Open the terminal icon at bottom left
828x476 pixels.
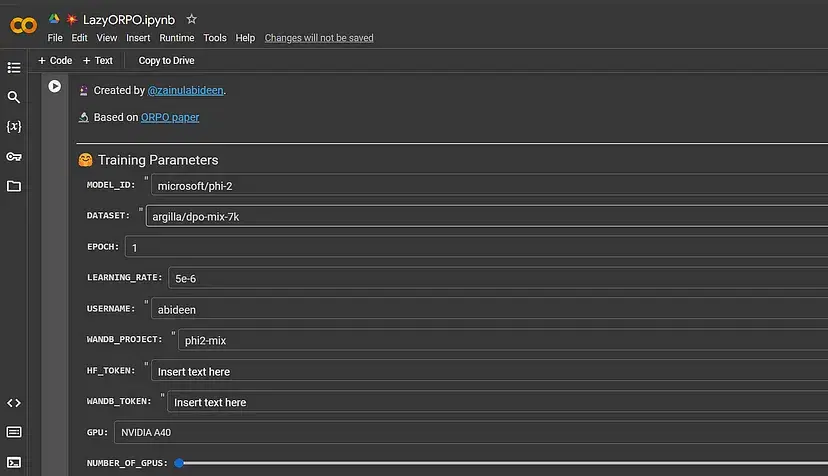click(14, 461)
